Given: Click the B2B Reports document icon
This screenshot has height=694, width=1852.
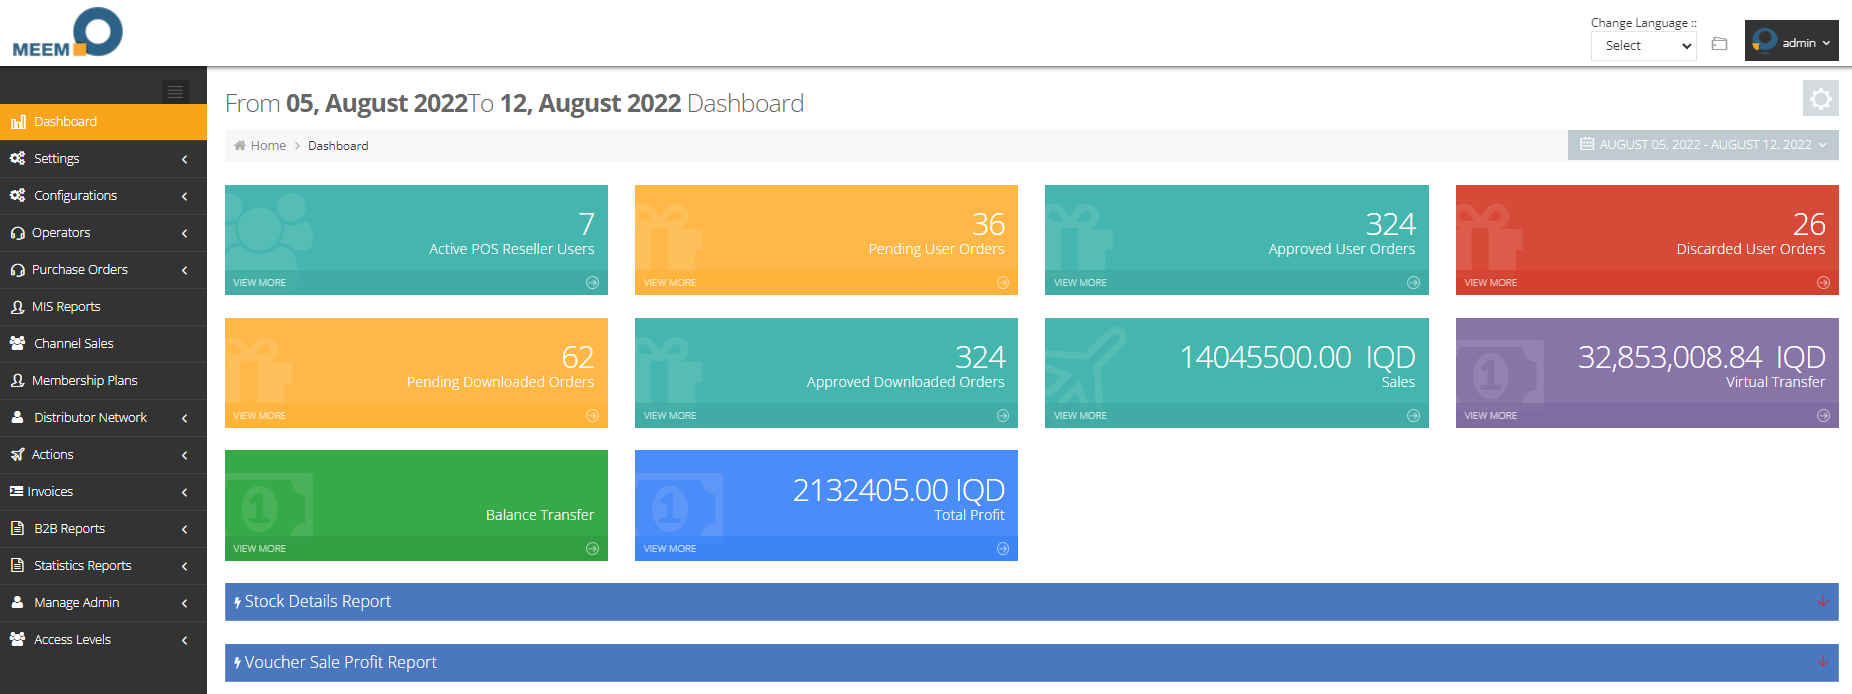Looking at the screenshot, I should [x=17, y=528].
